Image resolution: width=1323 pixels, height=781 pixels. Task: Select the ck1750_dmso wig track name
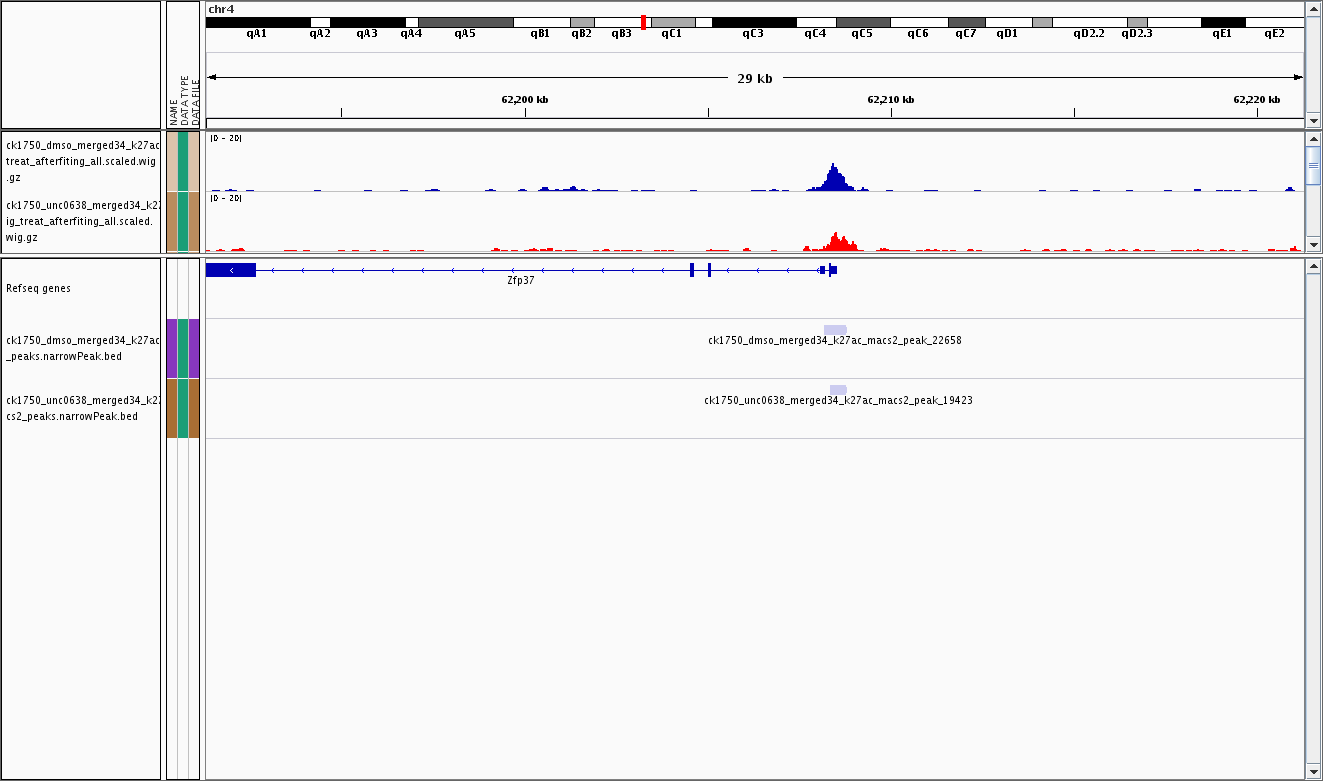tap(81, 160)
